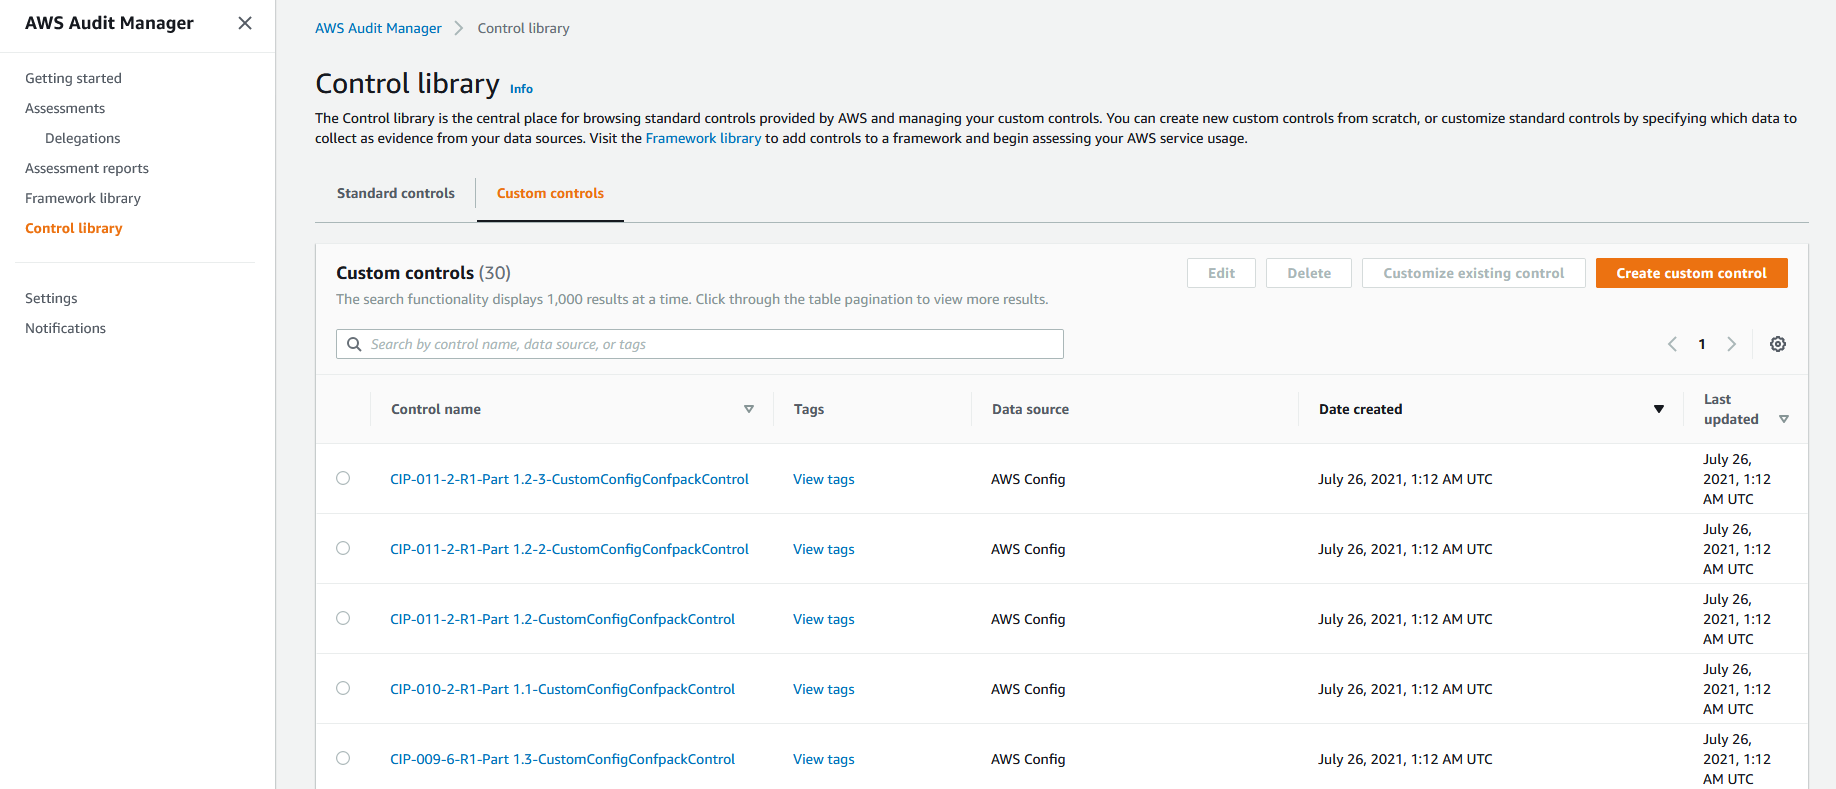Close the AWS Audit Manager sidebar
The image size is (1836, 789).
pyautogui.click(x=245, y=23)
